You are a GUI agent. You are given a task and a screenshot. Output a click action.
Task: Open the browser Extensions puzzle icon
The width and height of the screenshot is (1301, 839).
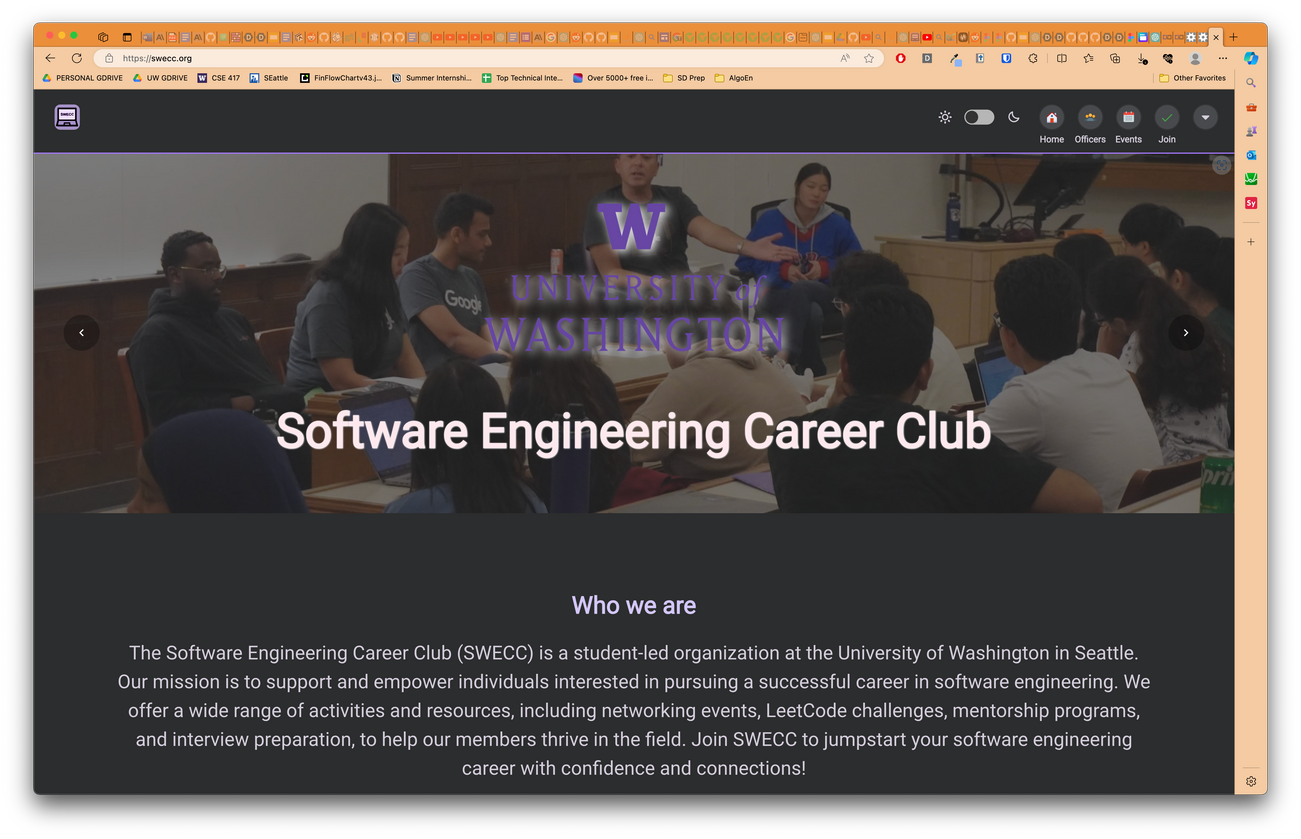click(x=1033, y=59)
